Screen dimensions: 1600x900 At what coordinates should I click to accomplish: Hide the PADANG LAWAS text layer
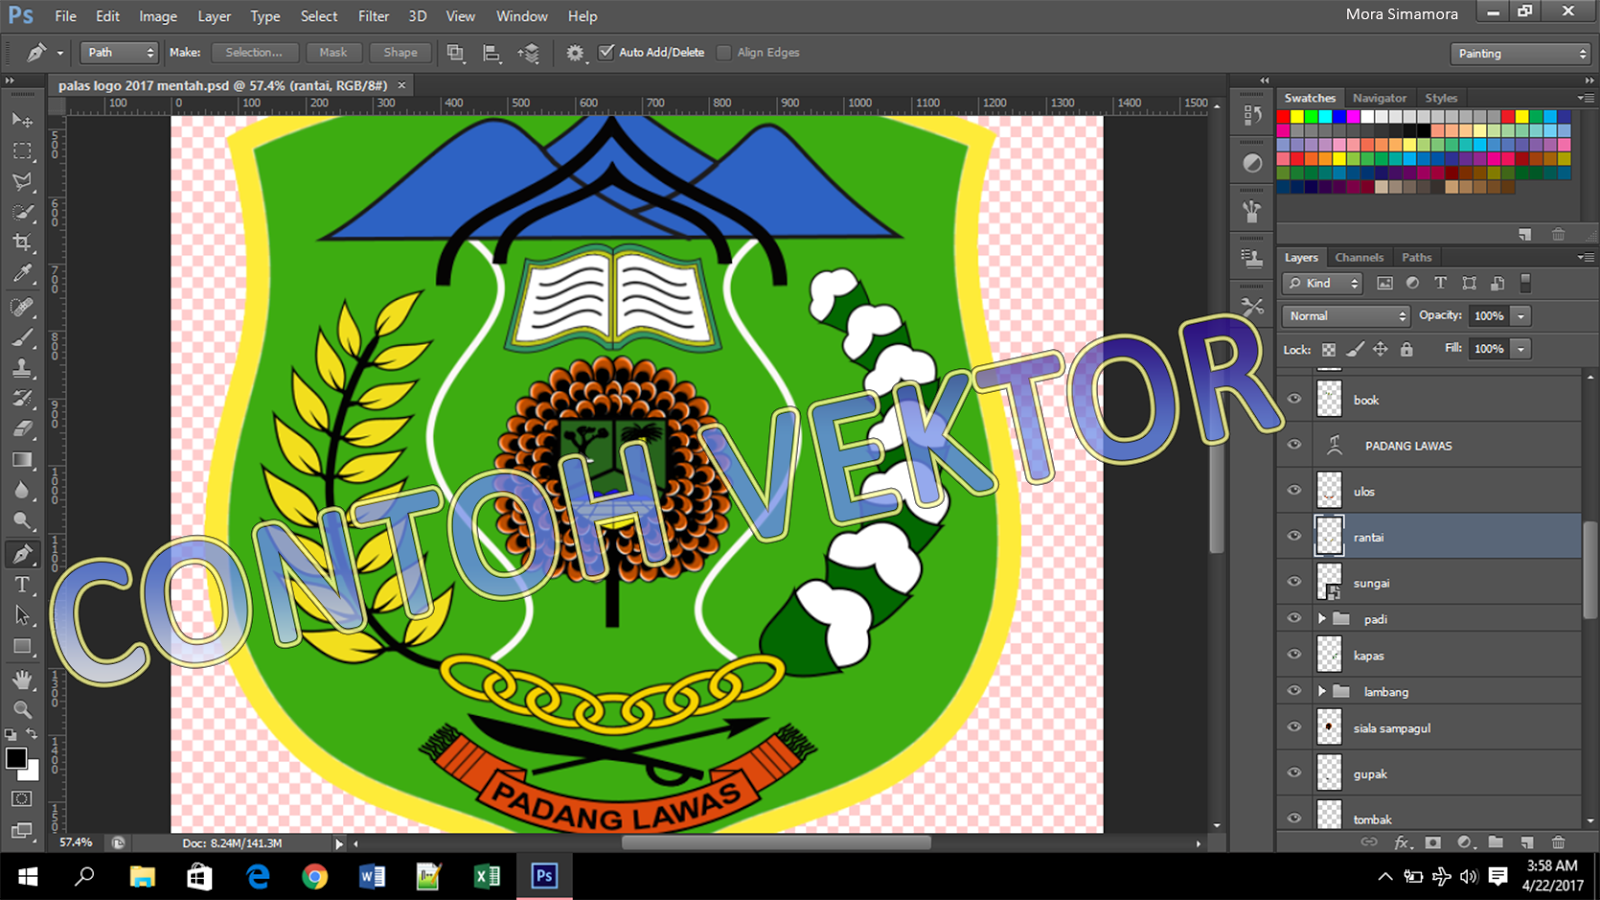tap(1294, 445)
